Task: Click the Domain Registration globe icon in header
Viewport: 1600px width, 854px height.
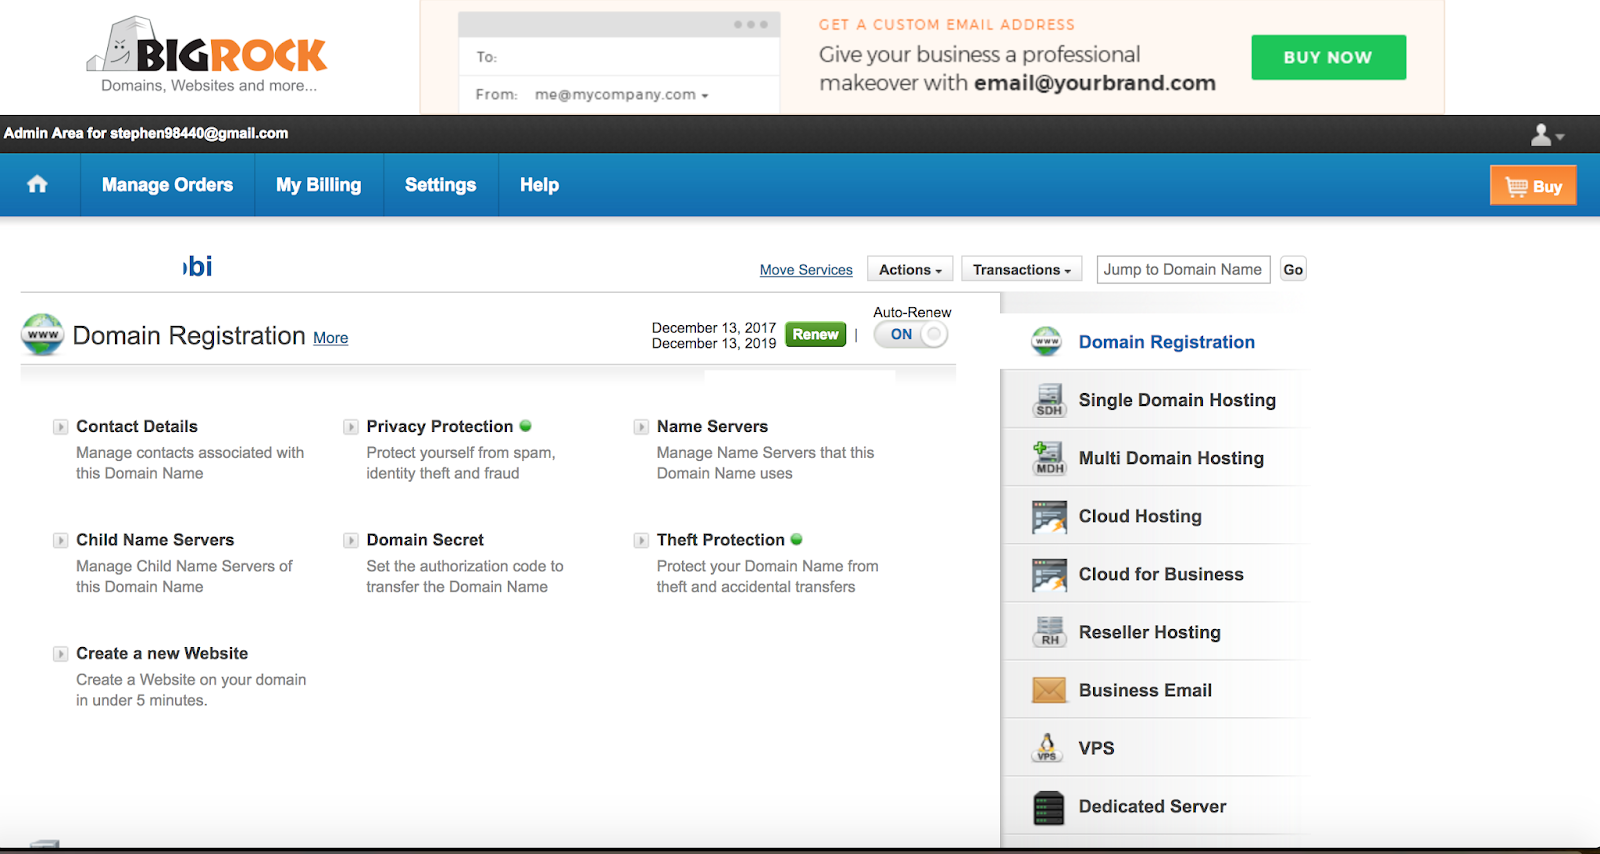Action: 43,335
